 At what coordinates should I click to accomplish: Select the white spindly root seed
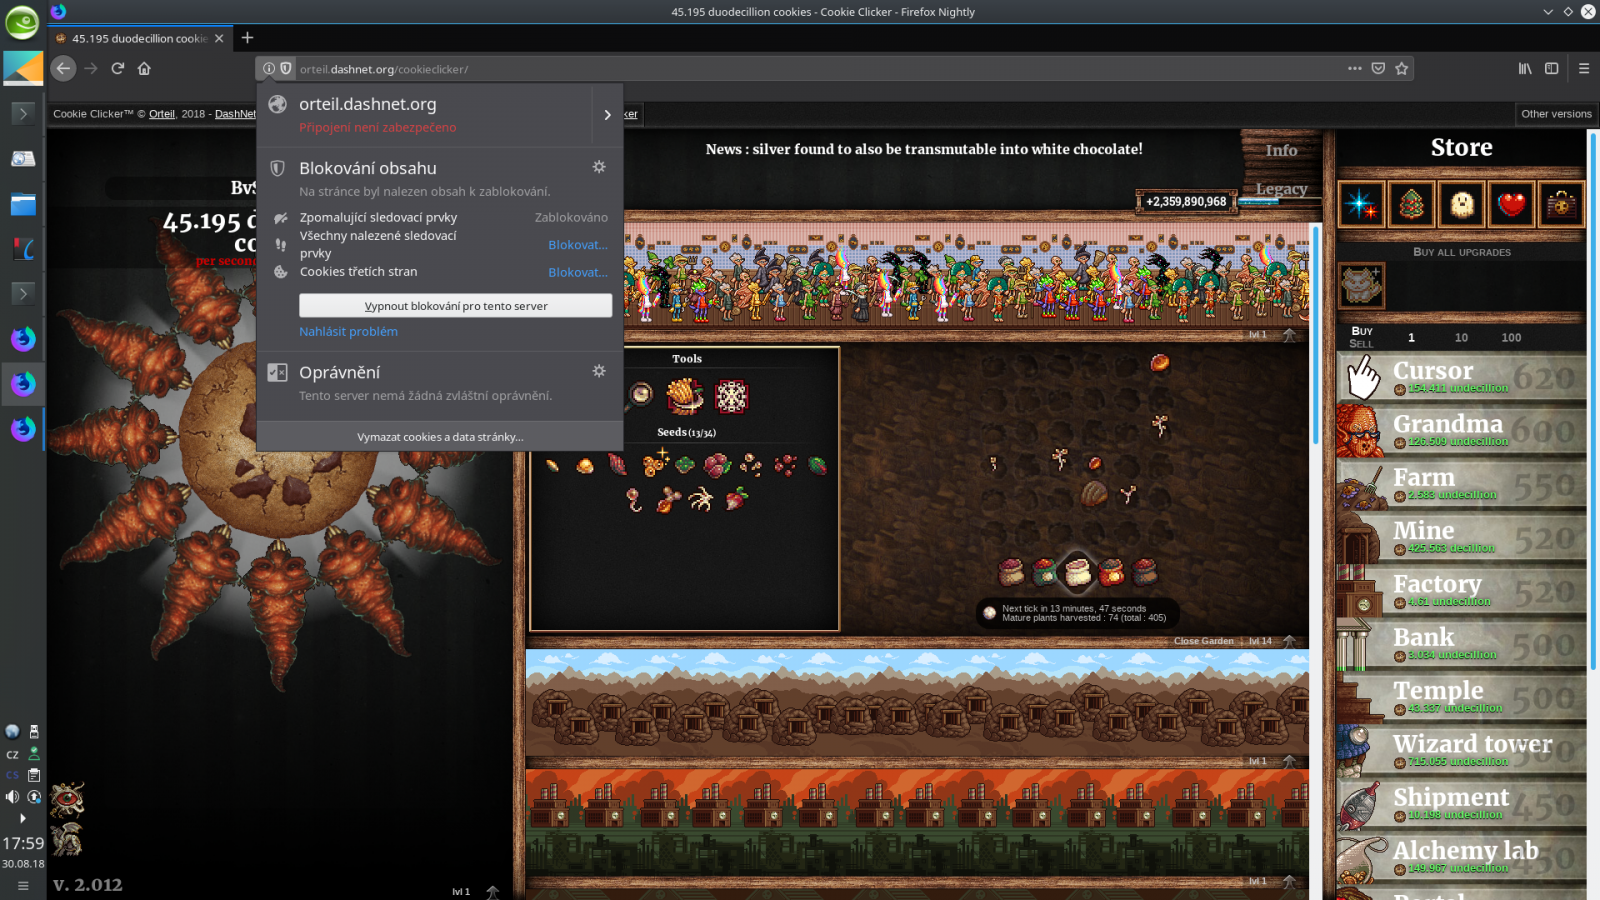coord(700,498)
